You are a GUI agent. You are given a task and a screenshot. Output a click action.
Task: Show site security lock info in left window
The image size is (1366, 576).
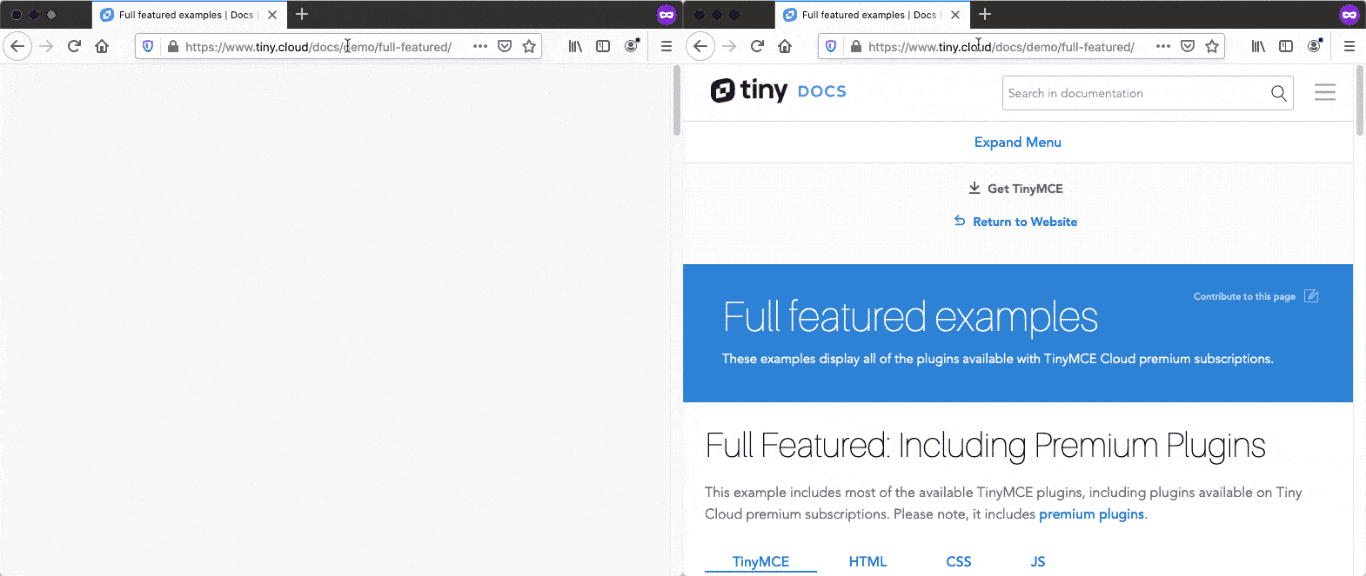tap(172, 46)
